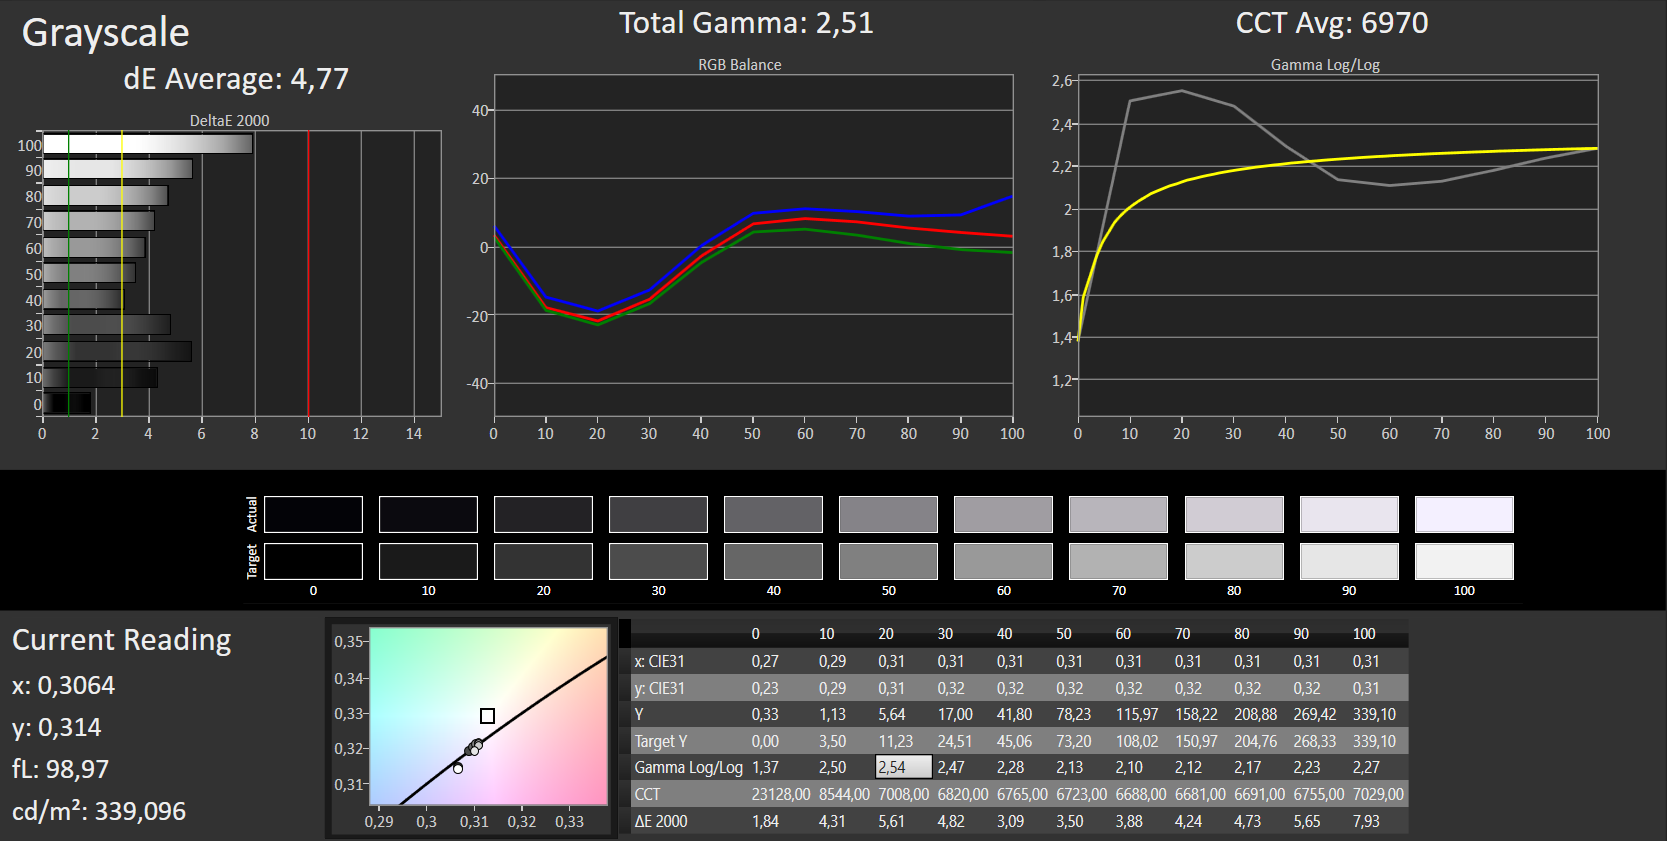Viewport: 1667px width, 841px height.
Task: Select the Target swatch for level 90
Action: click(1349, 561)
